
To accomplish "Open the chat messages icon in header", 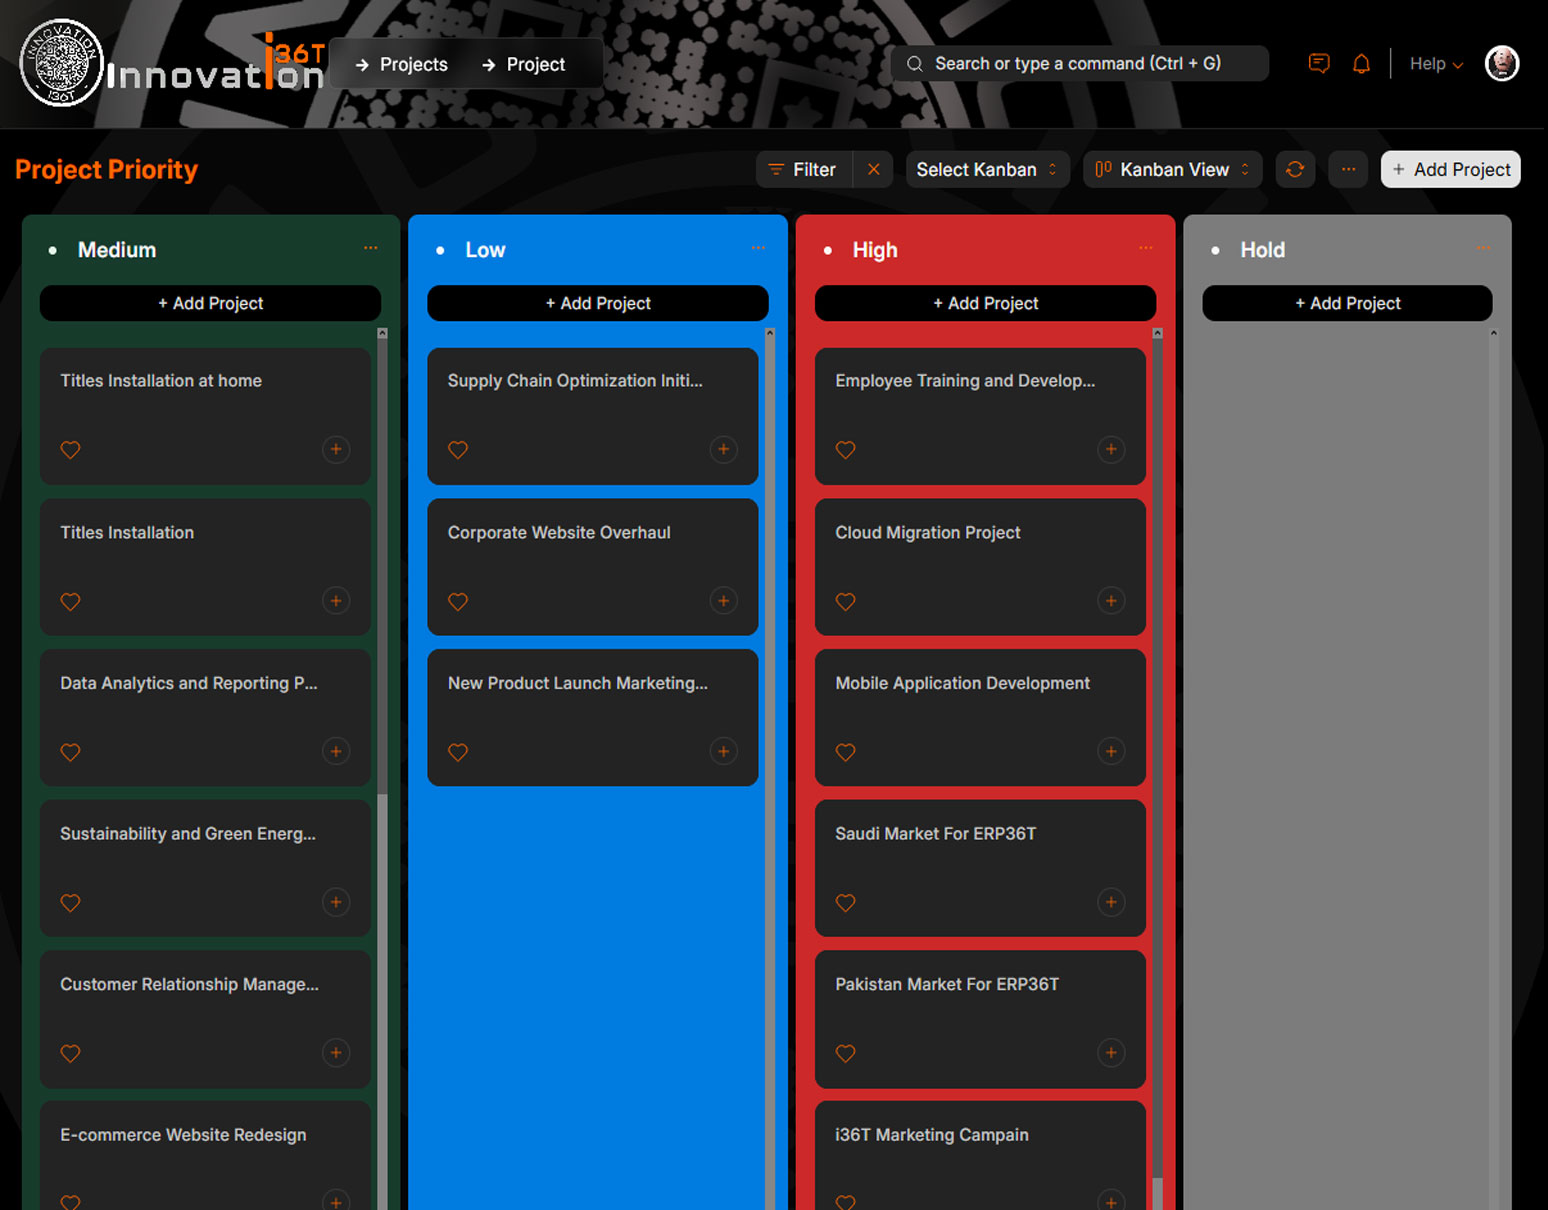I will pyautogui.click(x=1319, y=64).
